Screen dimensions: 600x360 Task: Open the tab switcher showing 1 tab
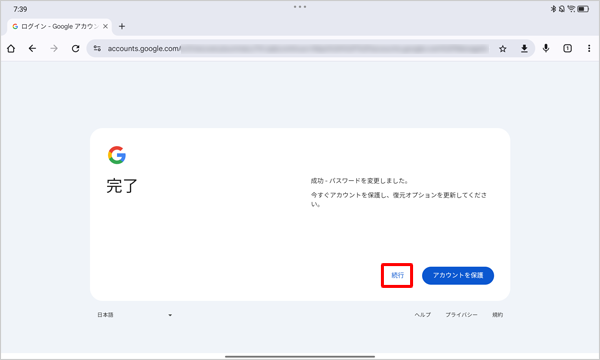coord(567,48)
